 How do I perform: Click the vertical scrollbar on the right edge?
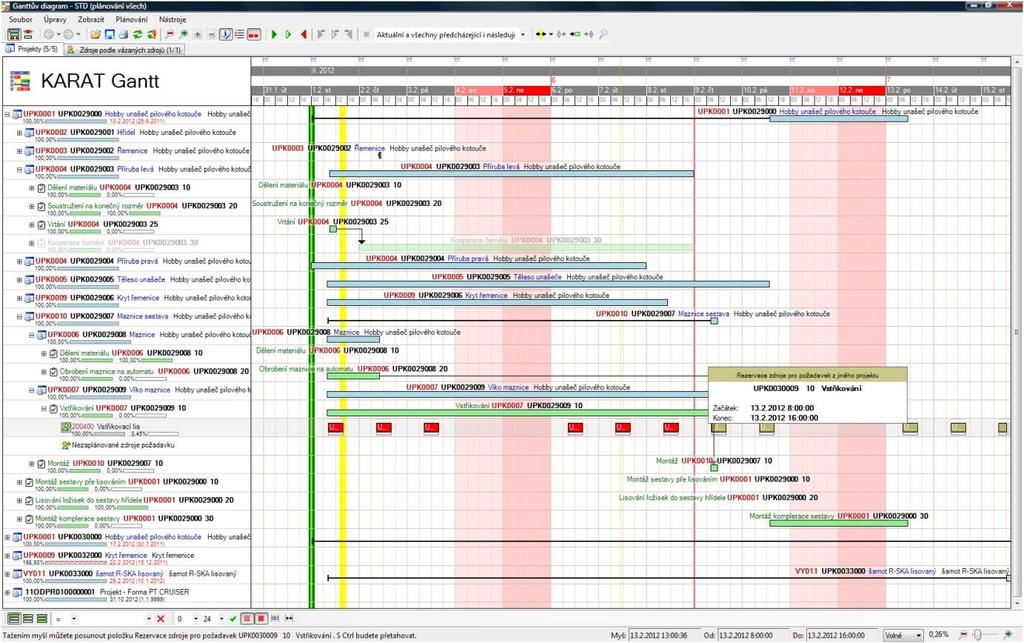pos(1017,333)
